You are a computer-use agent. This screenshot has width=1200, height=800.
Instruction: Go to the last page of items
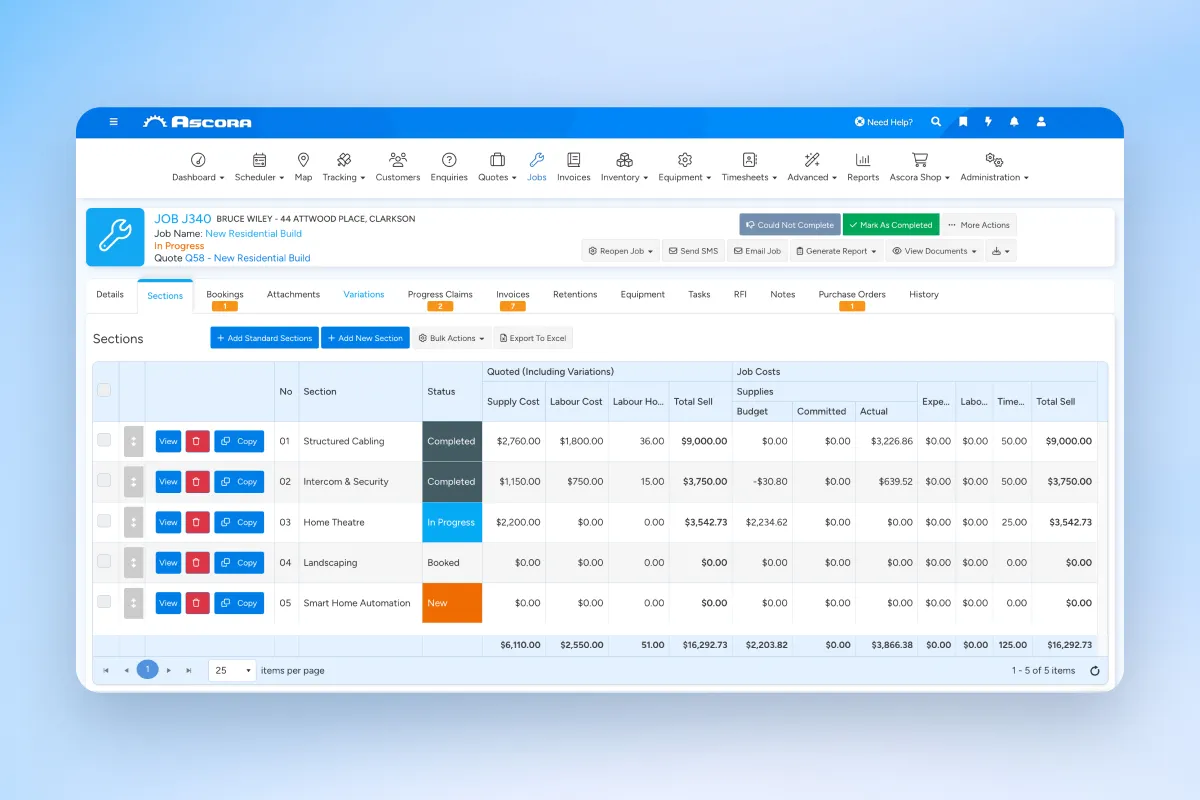(x=189, y=670)
